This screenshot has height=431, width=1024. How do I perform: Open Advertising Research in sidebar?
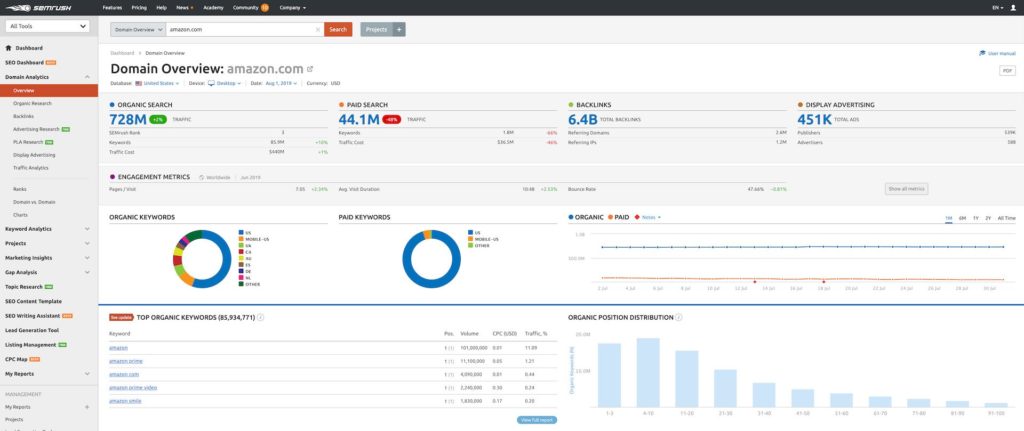click(37, 129)
